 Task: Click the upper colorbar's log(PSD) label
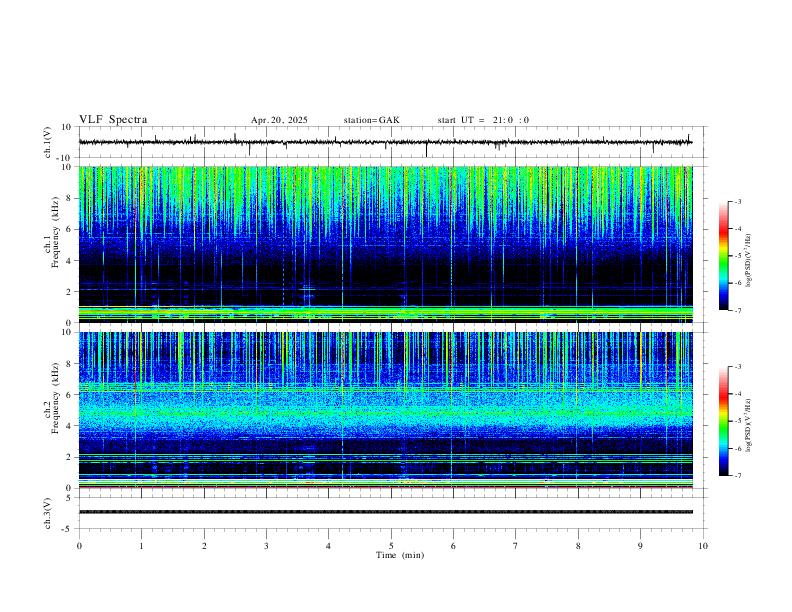748,261
